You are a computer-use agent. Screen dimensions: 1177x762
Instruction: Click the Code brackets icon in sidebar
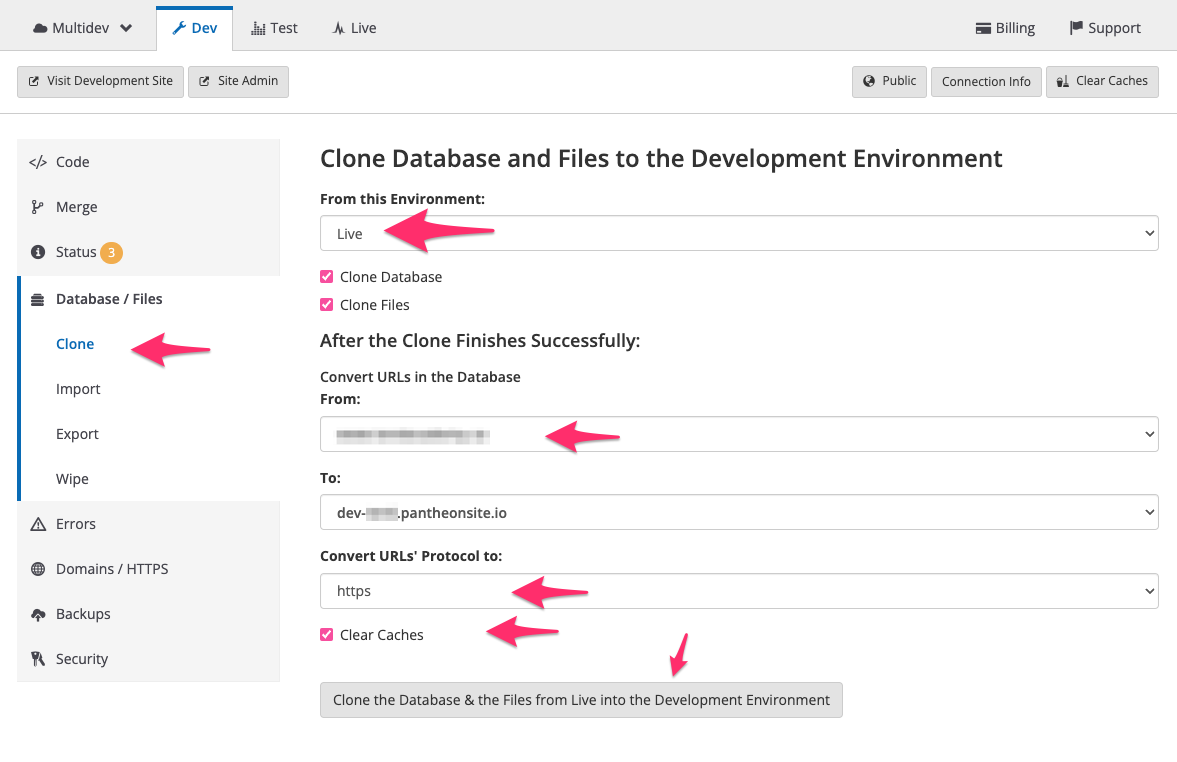pyautogui.click(x=38, y=162)
